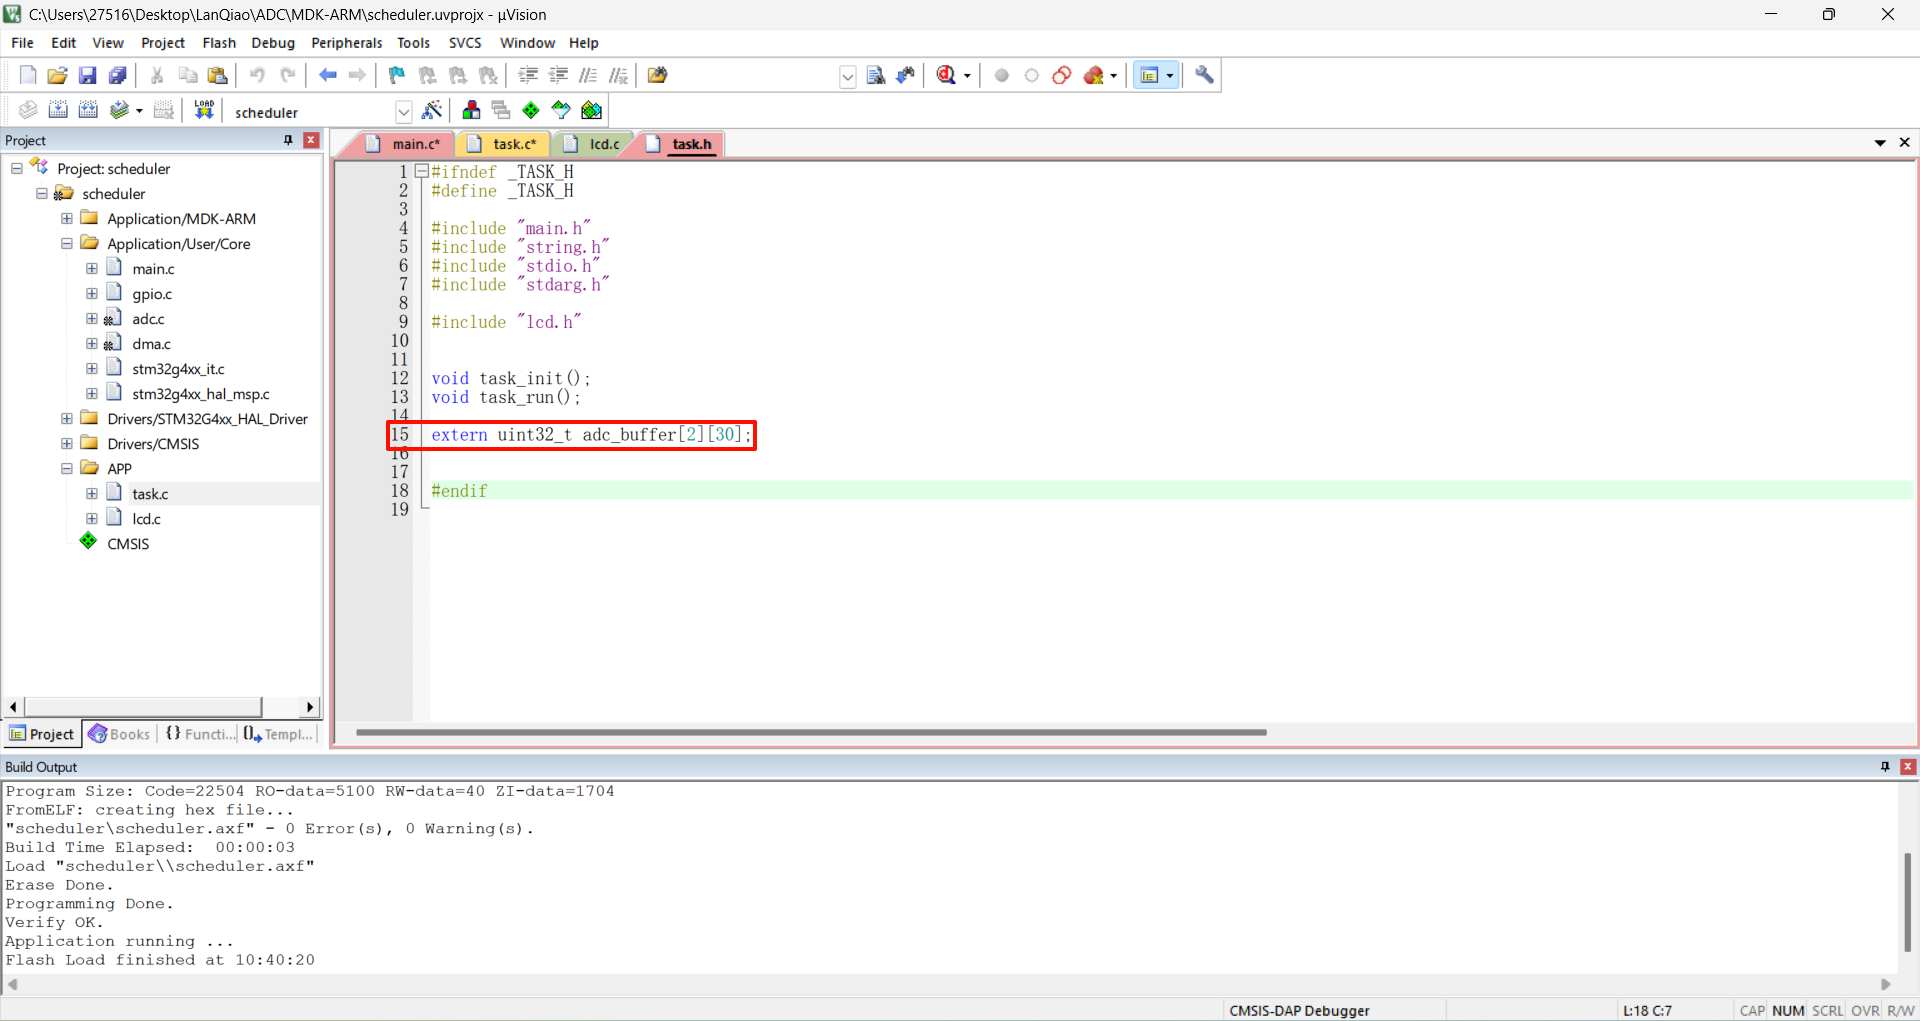
Task: Expand the Drivers/CMSIS folder
Action: (67, 443)
